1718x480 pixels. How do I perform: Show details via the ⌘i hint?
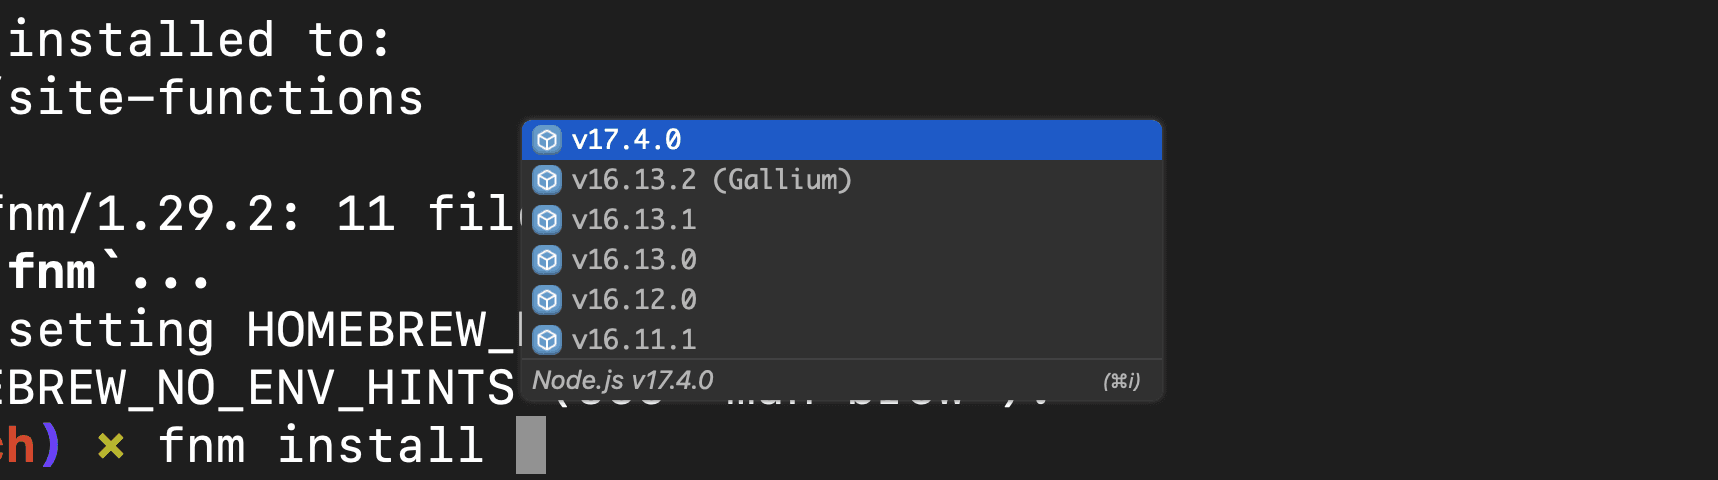(1121, 381)
